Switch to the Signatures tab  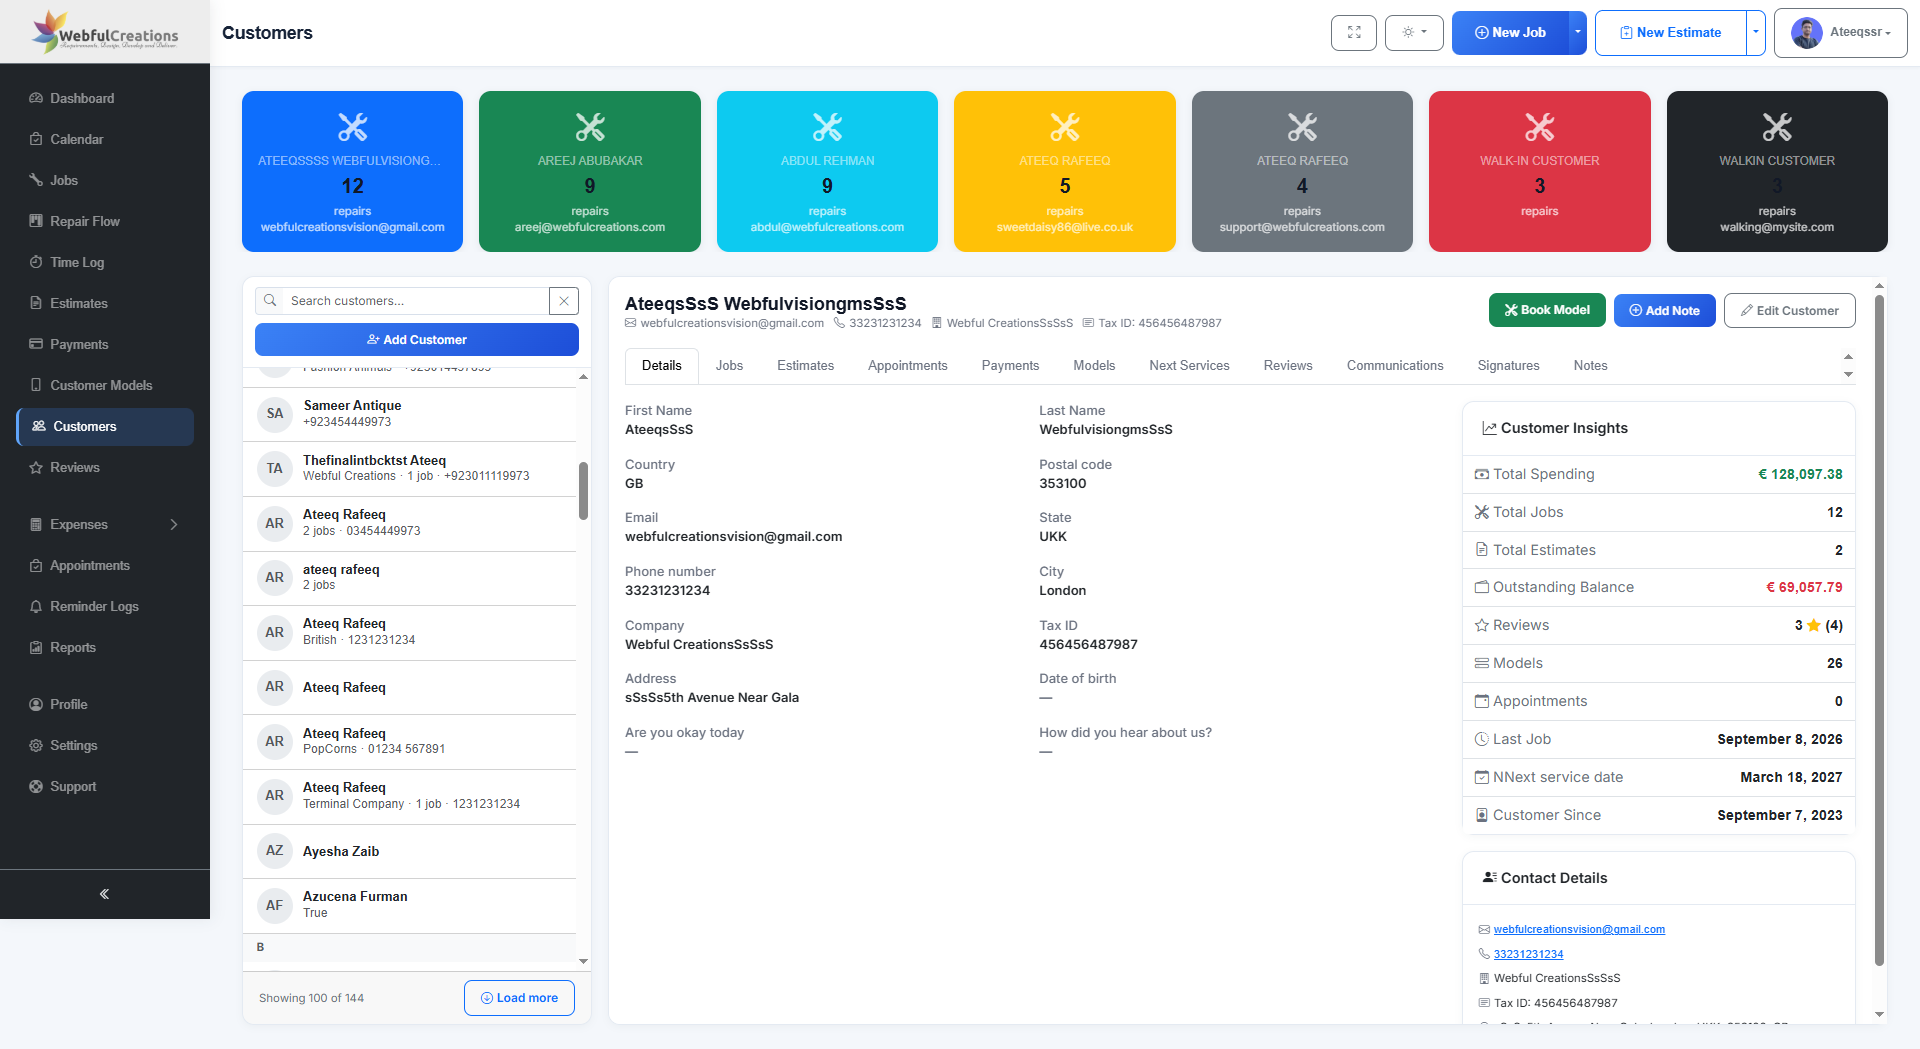(1508, 366)
